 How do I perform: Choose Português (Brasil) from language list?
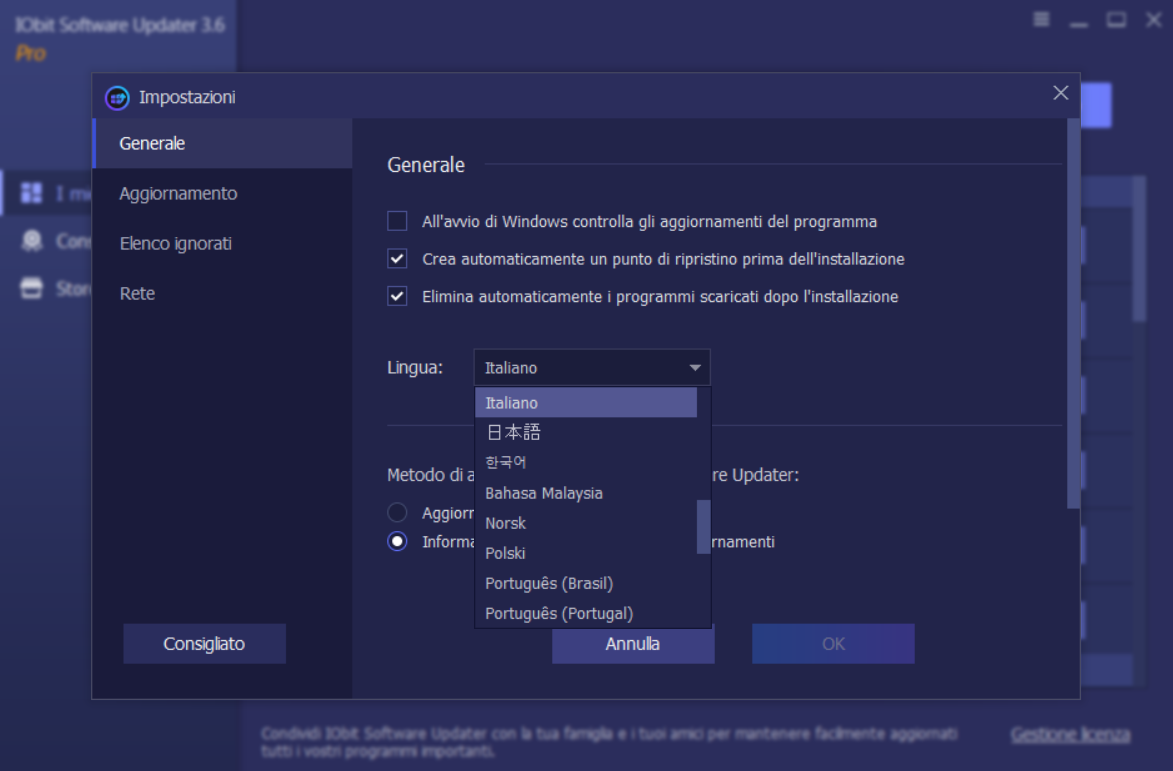coord(586,583)
